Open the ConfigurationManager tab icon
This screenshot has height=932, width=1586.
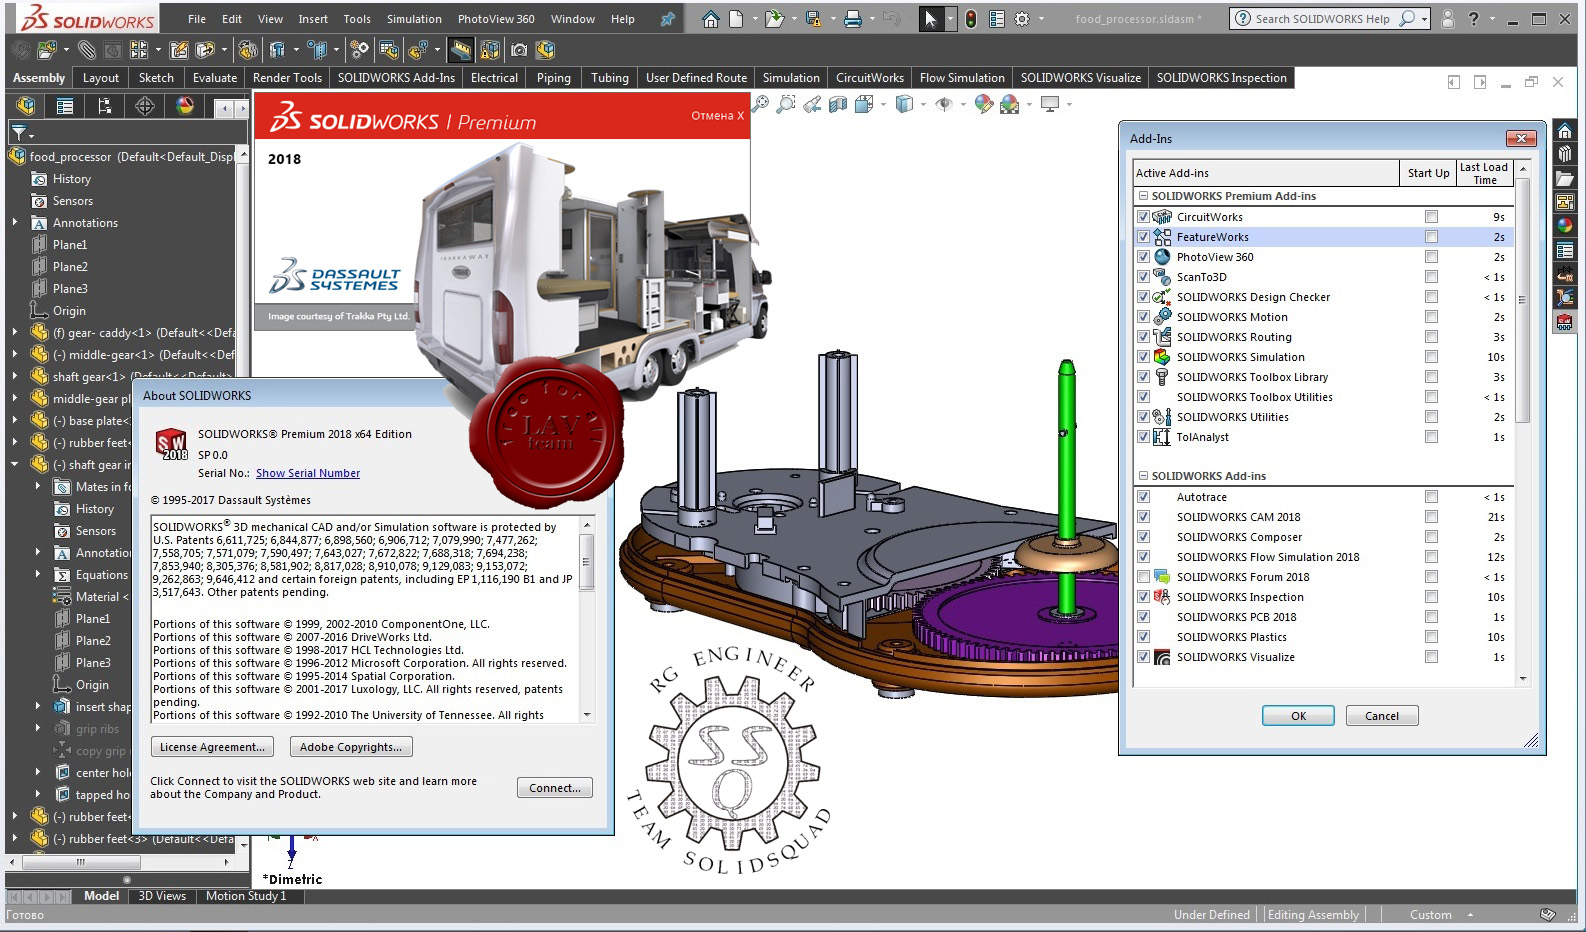pos(105,106)
